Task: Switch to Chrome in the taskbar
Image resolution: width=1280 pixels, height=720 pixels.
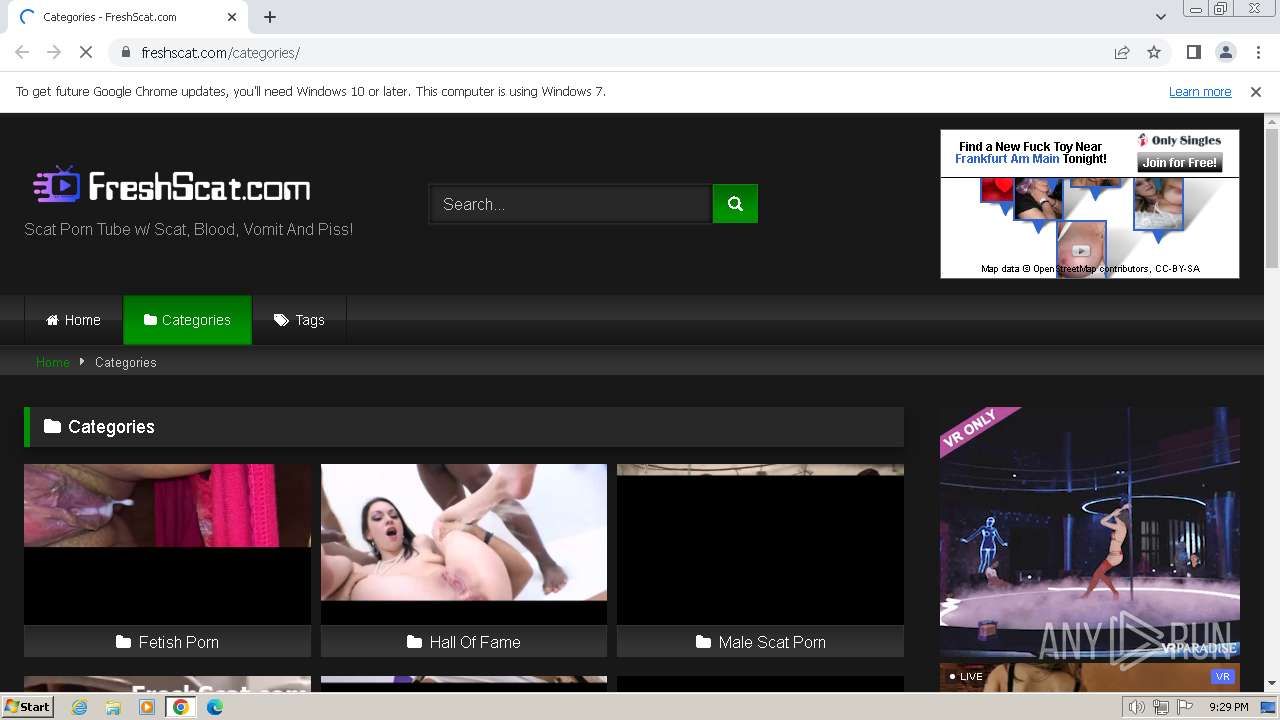Action: 181,707
